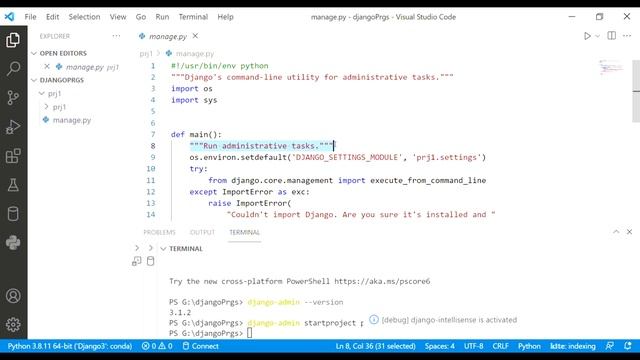Click django-intellisense activated notification
Viewport: 640px width, 360px height.
[443, 320]
